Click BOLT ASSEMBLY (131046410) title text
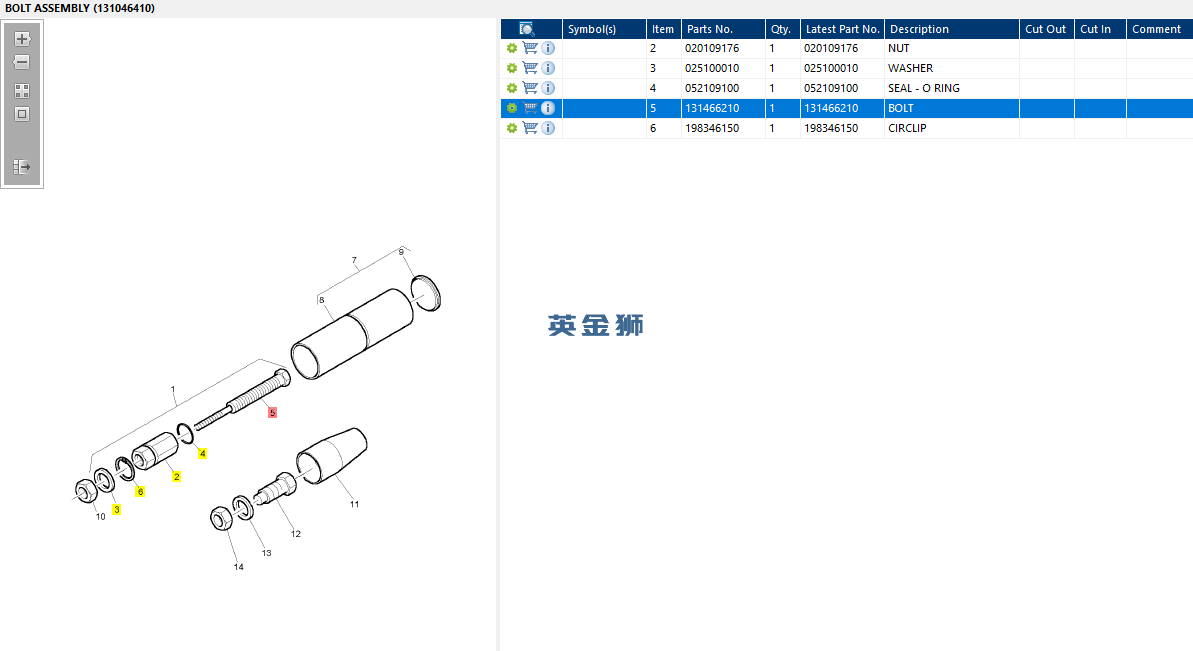 click(x=80, y=8)
